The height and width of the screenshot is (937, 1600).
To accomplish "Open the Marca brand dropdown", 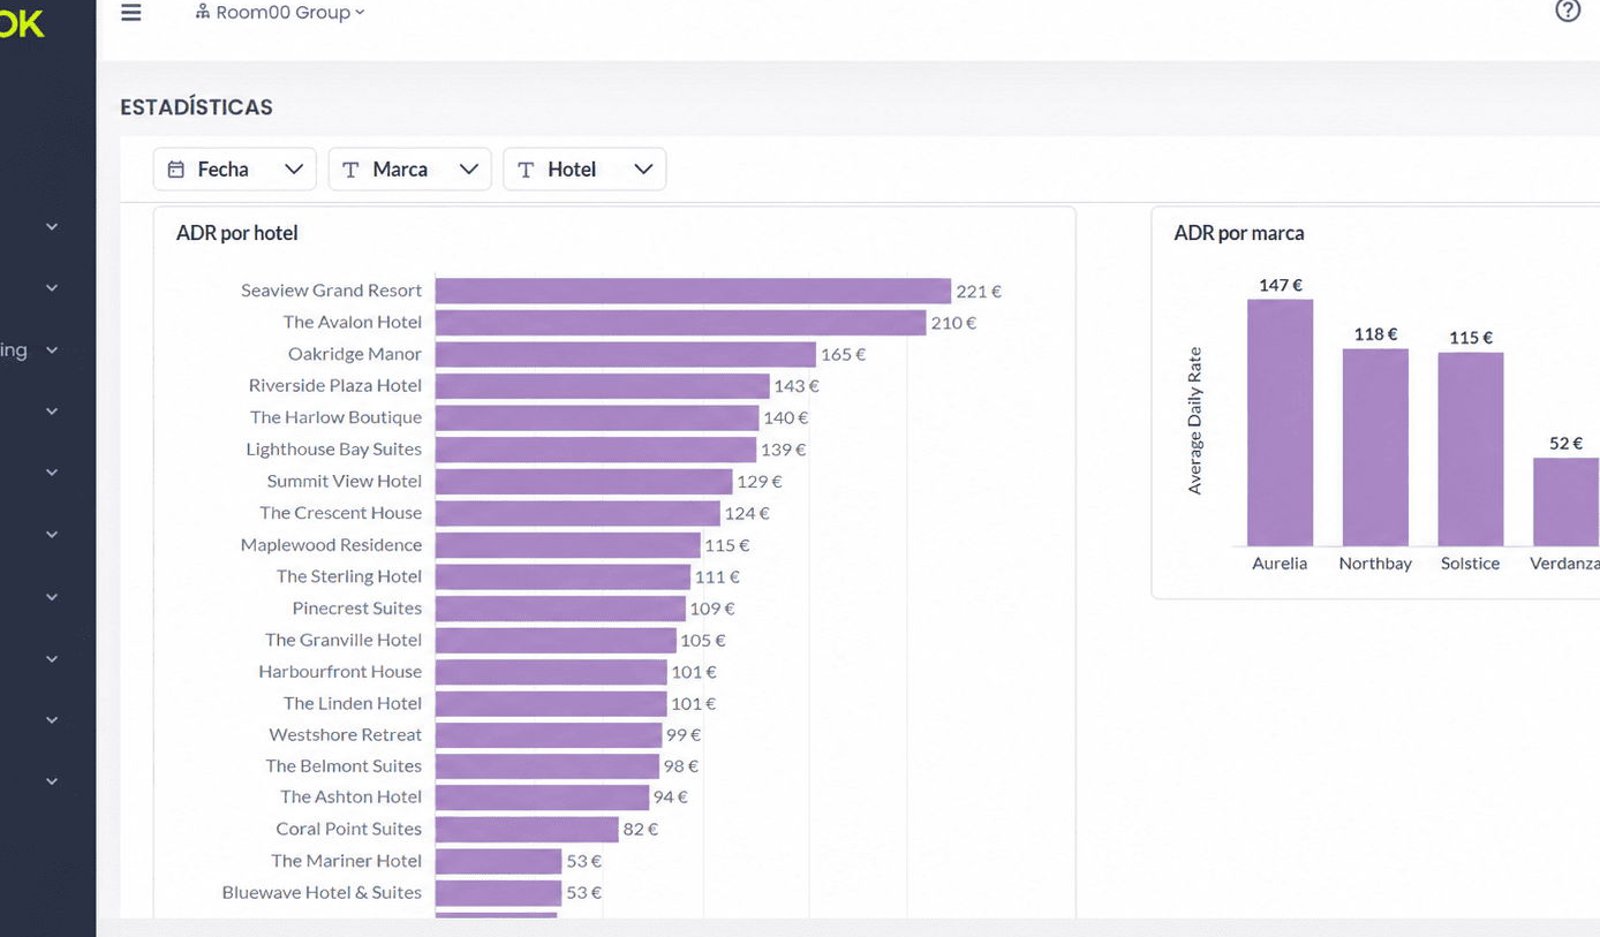I will (410, 169).
